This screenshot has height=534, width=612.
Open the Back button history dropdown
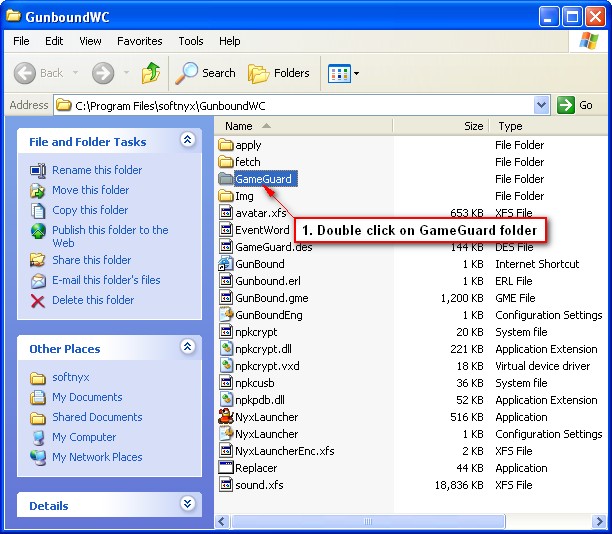pyautogui.click(x=76, y=73)
